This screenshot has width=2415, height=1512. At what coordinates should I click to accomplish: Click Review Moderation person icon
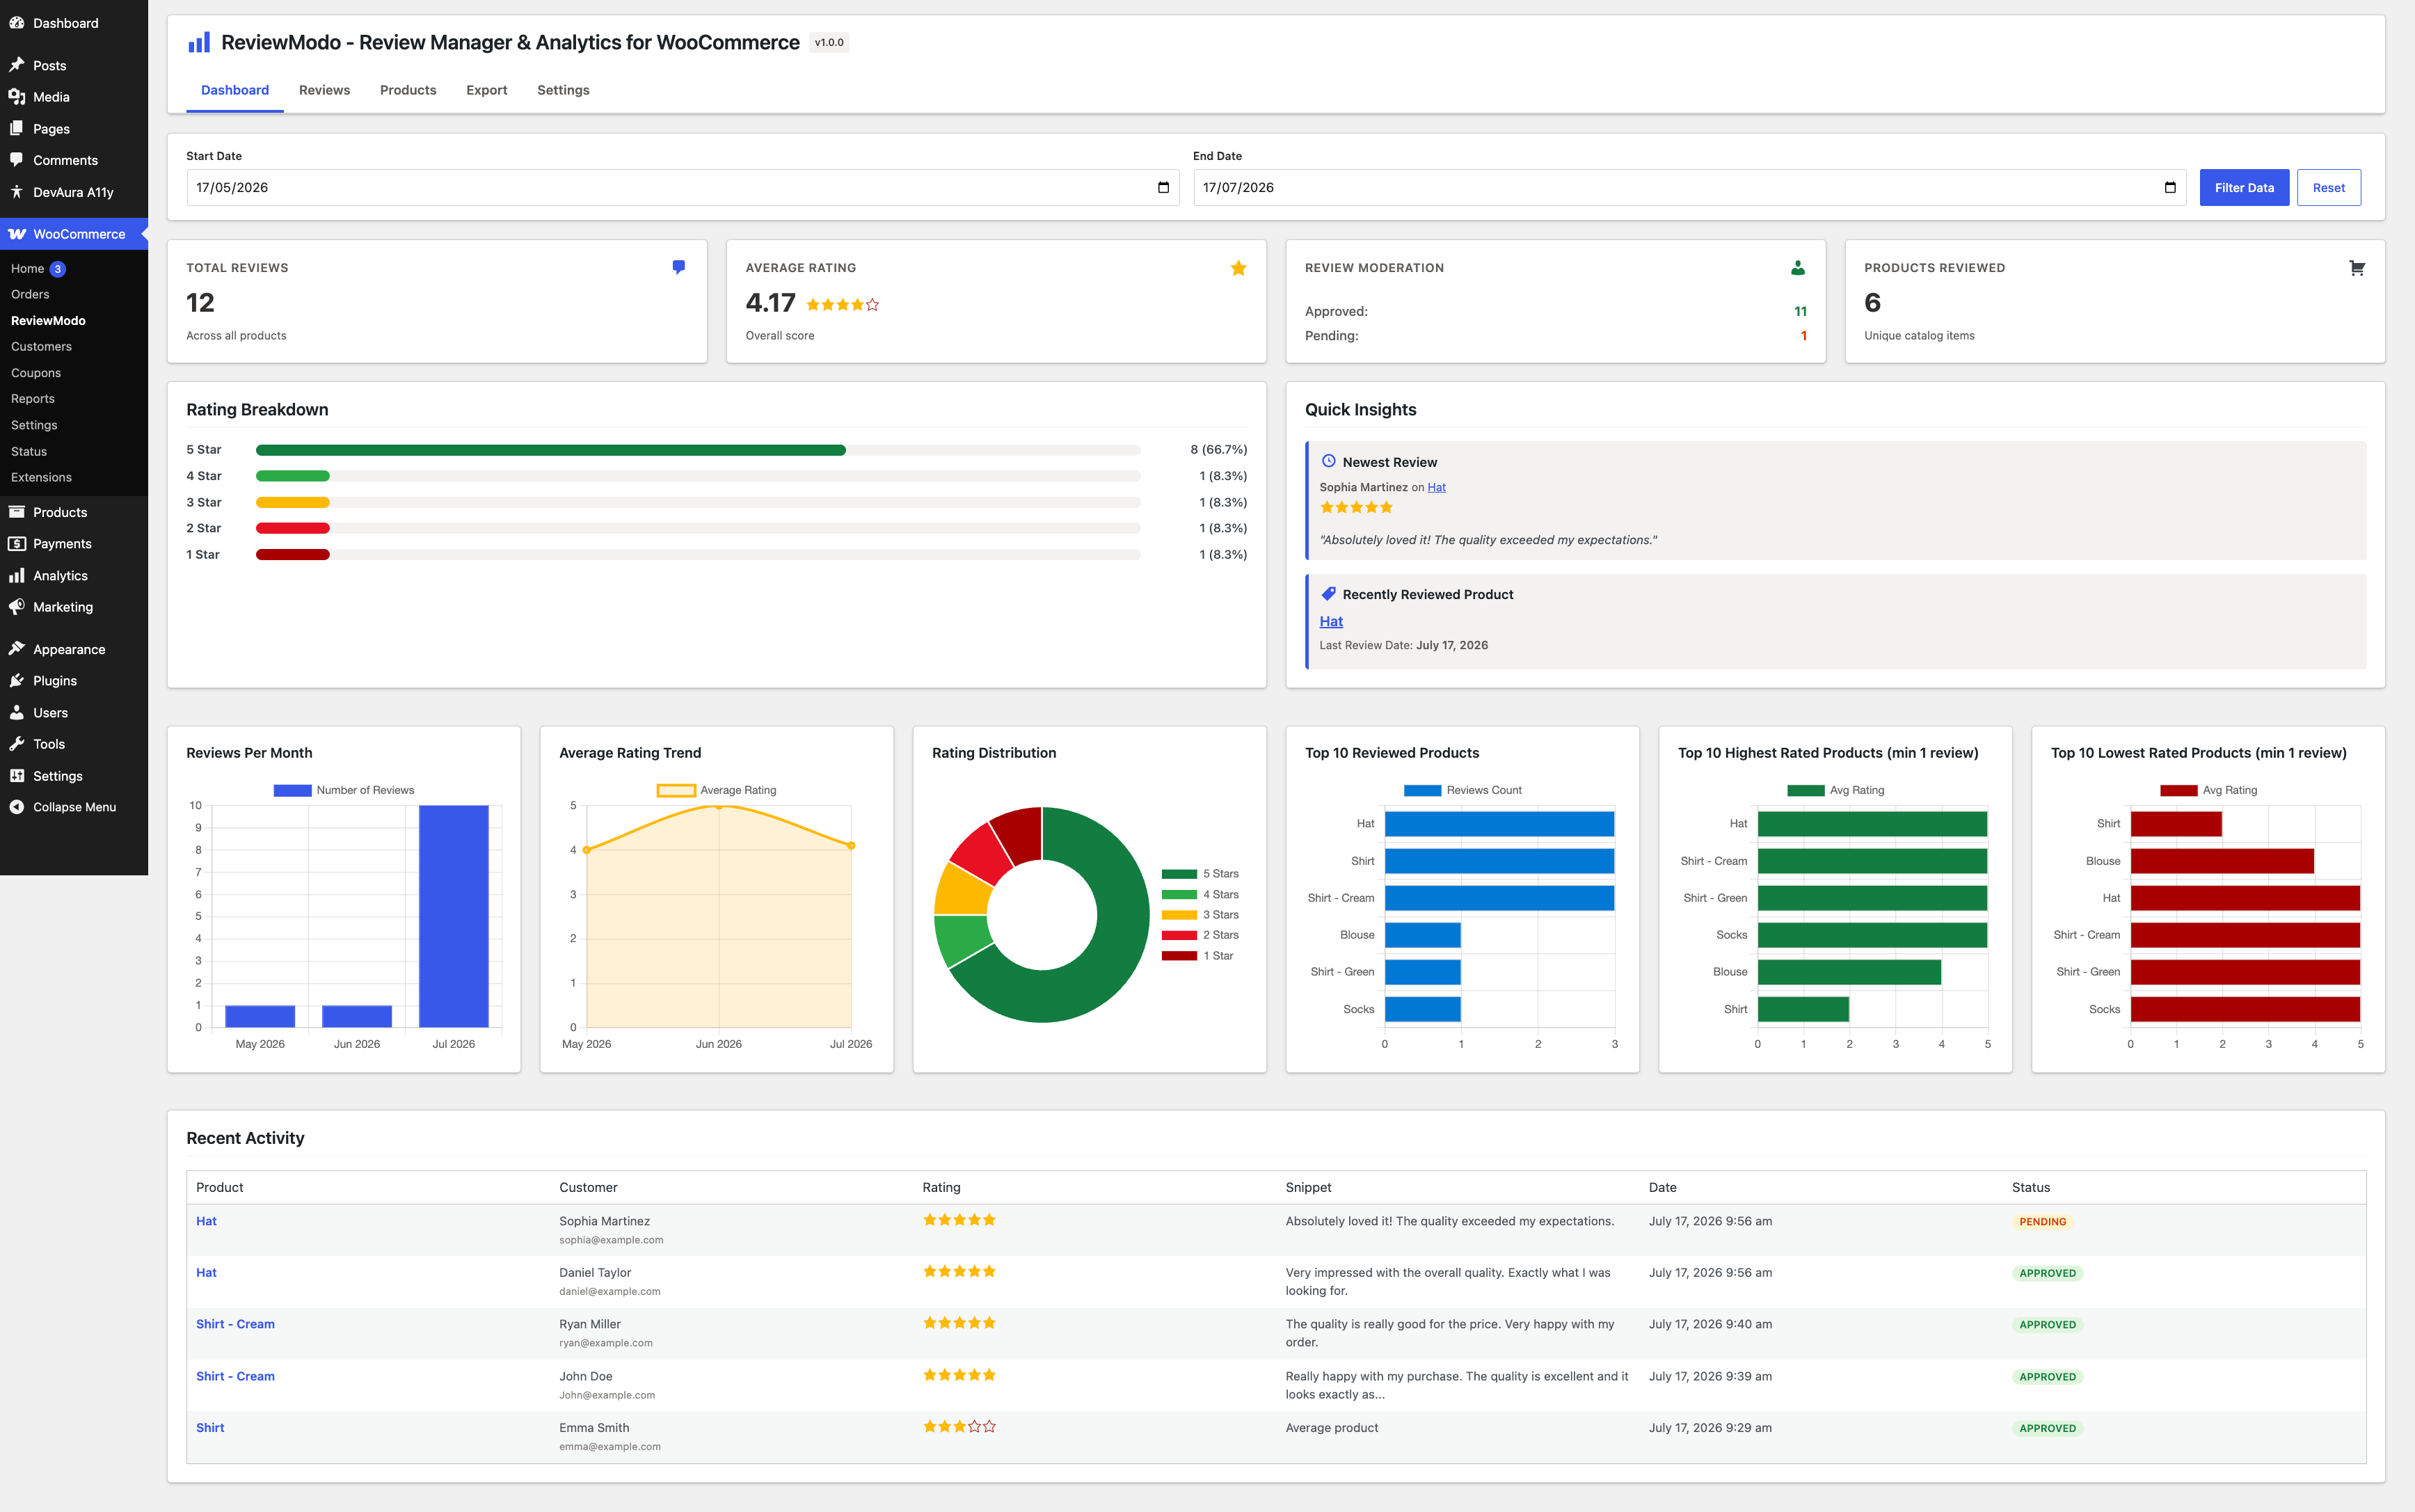1798,267
